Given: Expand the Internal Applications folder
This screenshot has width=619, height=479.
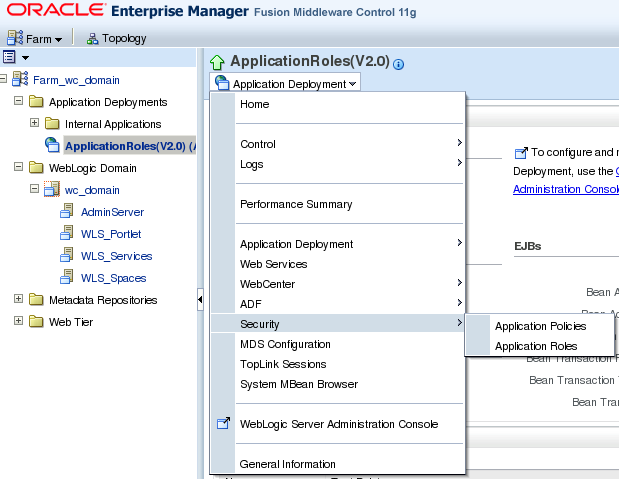Looking at the screenshot, I should pyautogui.click(x=34, y=122).
